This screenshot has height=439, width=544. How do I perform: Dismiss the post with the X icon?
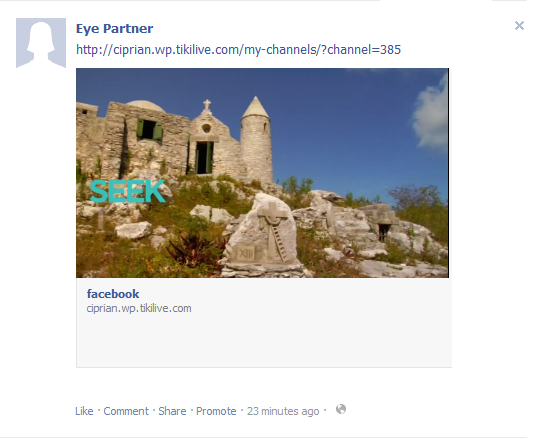[519, 25]
